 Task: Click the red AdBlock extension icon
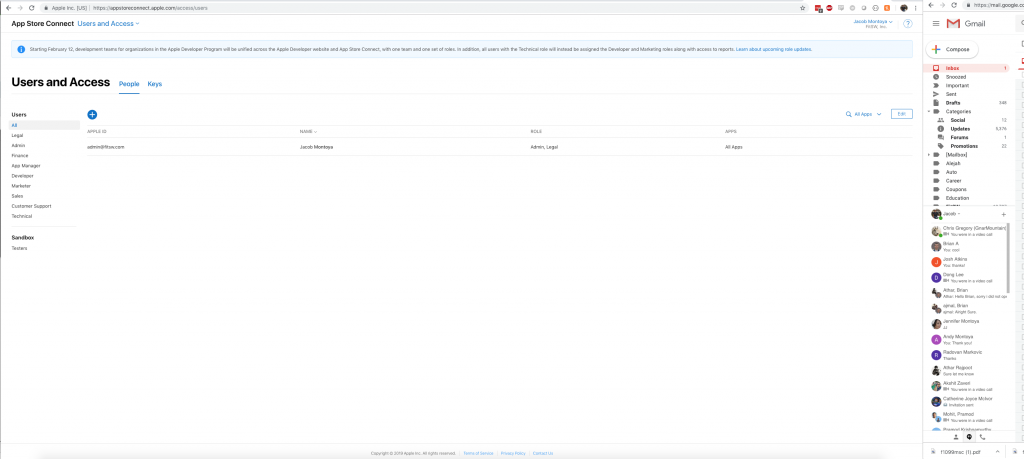pyautogui.click(x=829, y=8)
